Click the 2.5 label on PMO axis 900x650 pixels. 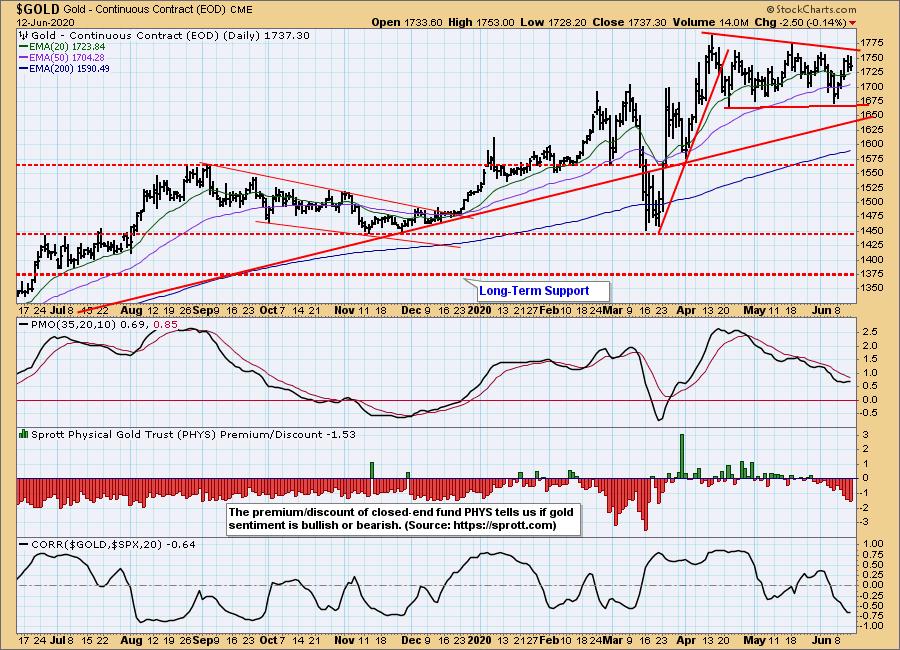click(870, 332)
